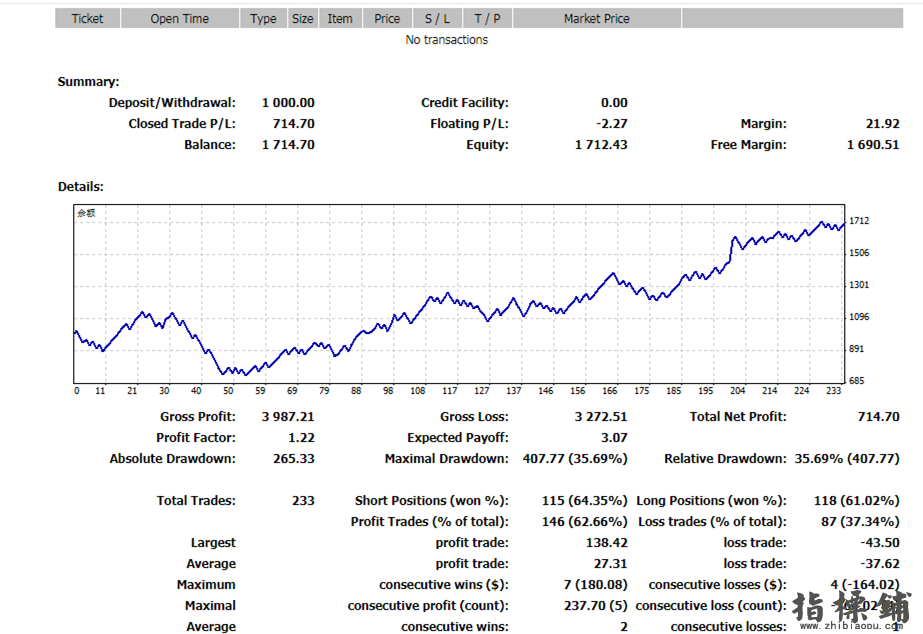Select the Expected Payoff value 3.07
Viewport: 923px width, 634px height.
click(x=614, y=438)
